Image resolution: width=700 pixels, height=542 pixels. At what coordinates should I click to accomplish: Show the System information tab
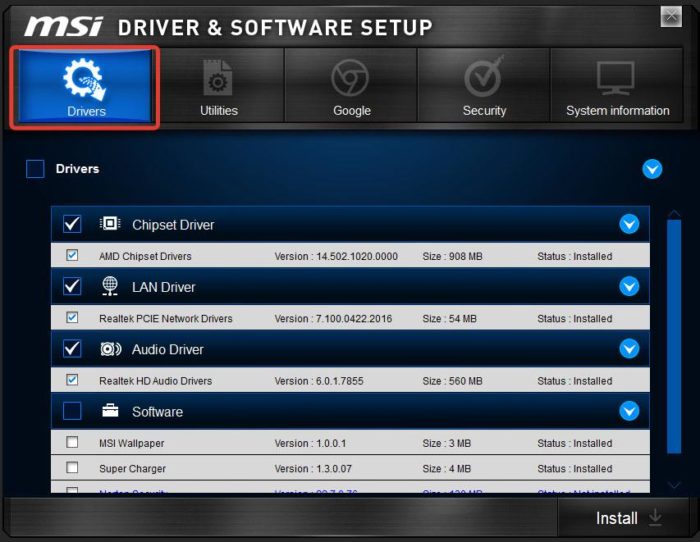(x=617, y=85)
